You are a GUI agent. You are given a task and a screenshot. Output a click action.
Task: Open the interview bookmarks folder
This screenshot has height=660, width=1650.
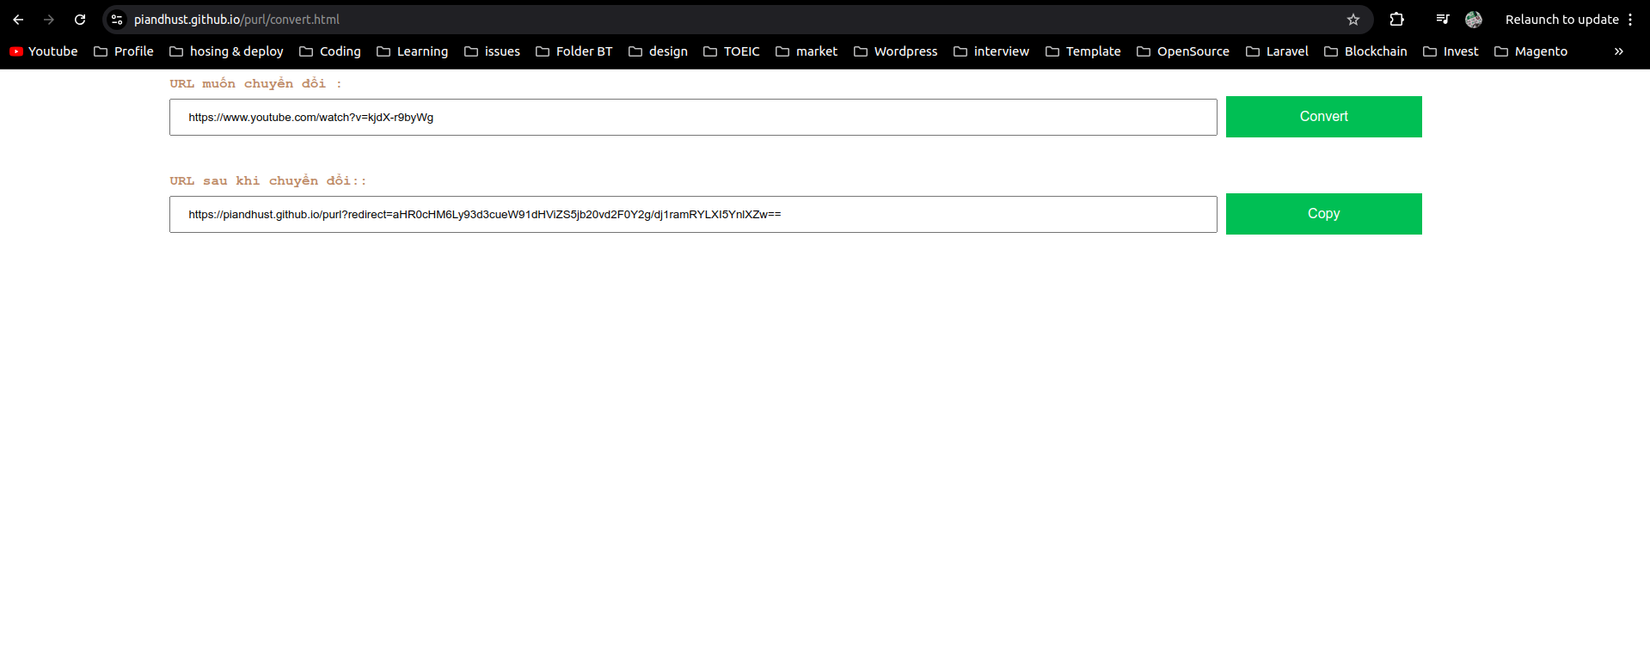point(991,51)
